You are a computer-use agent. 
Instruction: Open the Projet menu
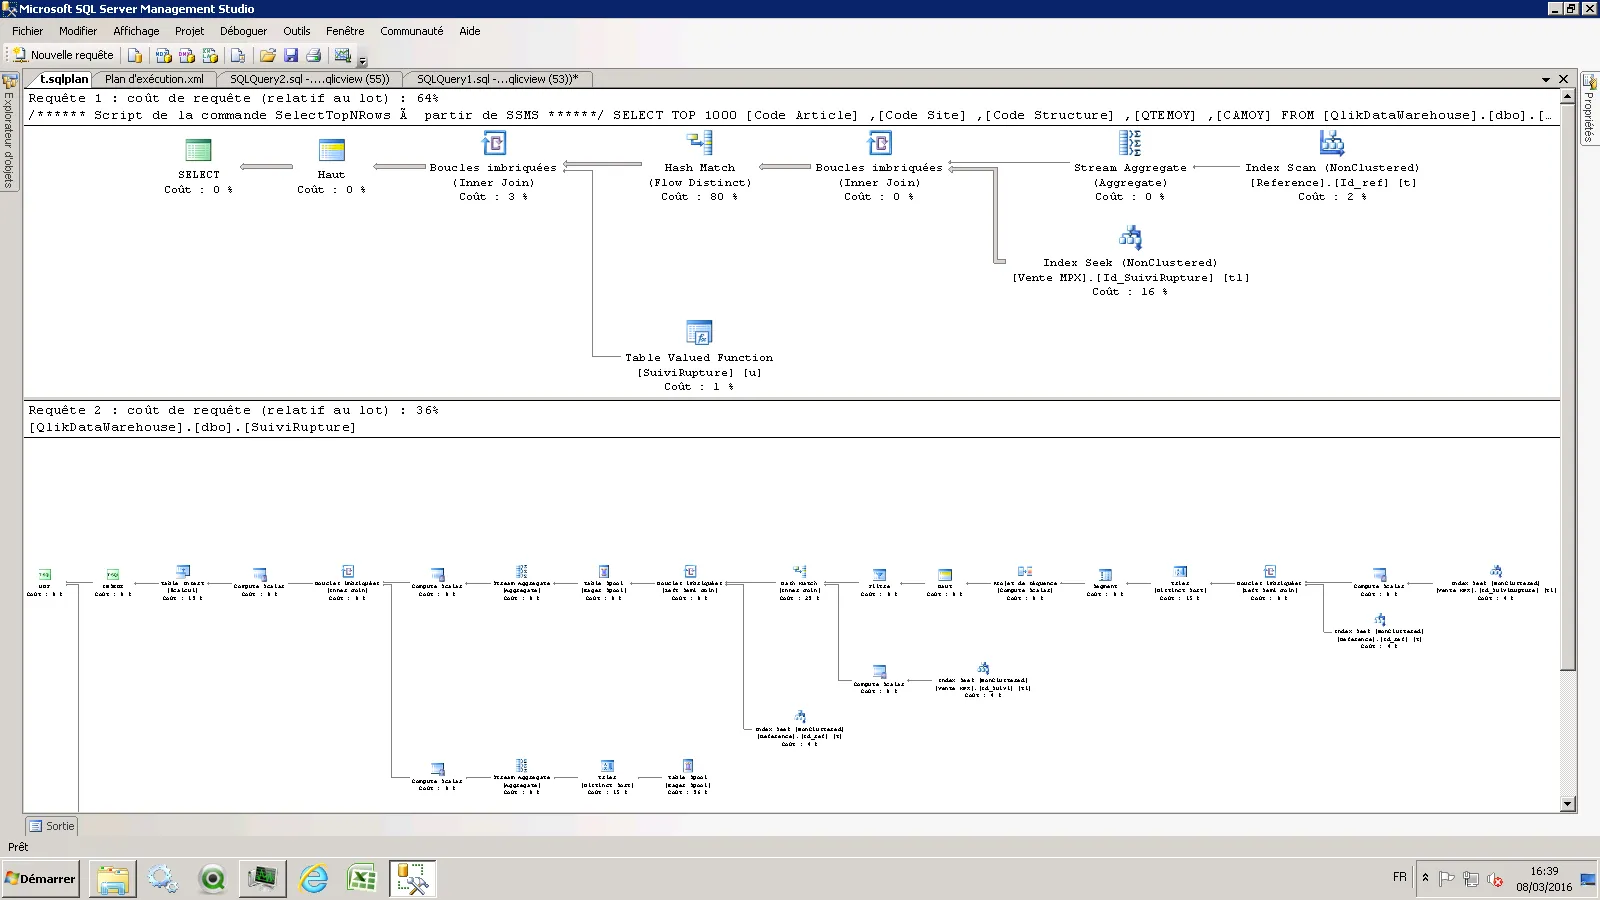190,31
